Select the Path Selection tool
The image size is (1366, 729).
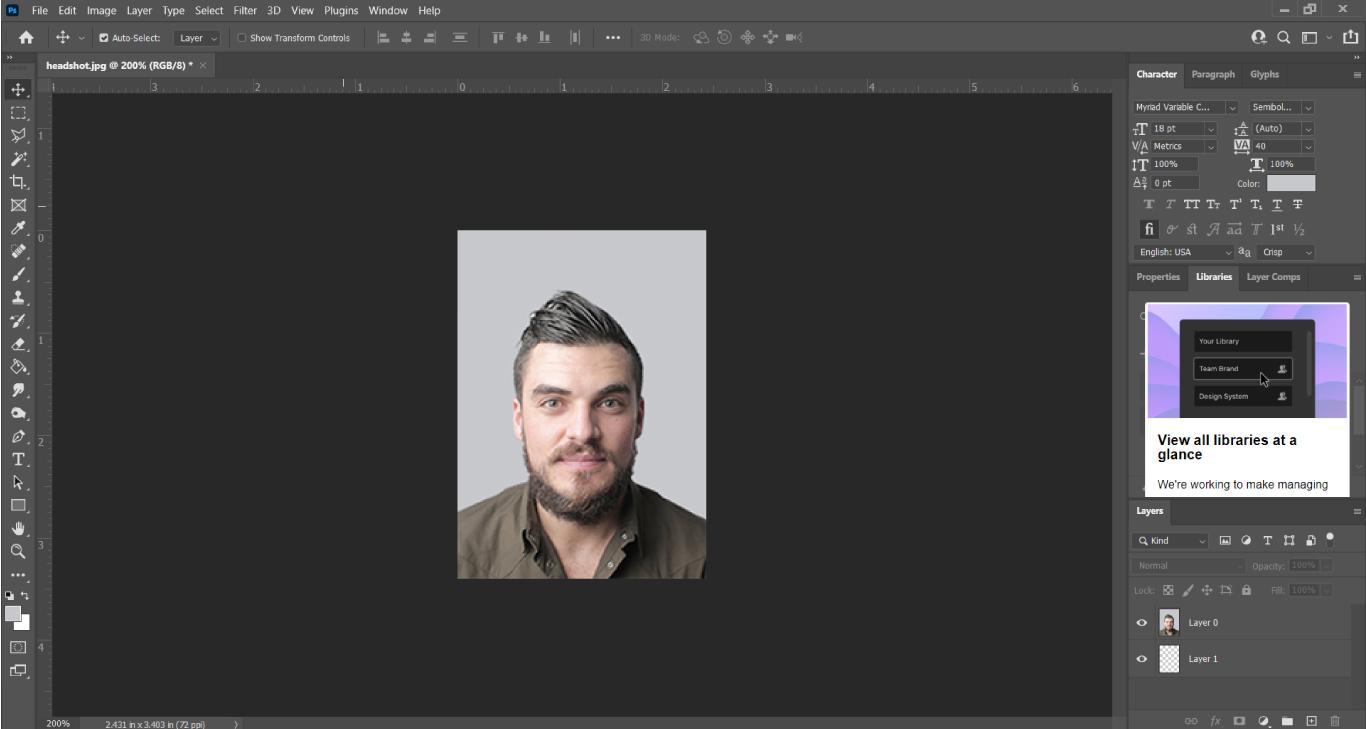[18, 482]
